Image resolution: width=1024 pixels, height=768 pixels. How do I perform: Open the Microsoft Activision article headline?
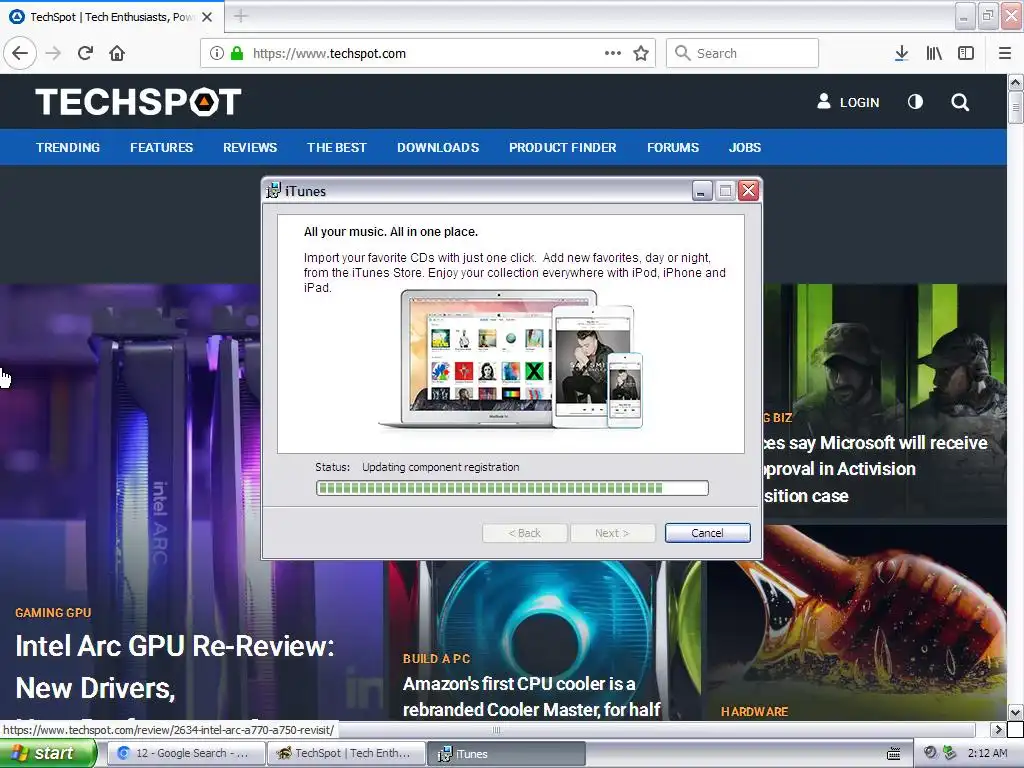[875, 469]
